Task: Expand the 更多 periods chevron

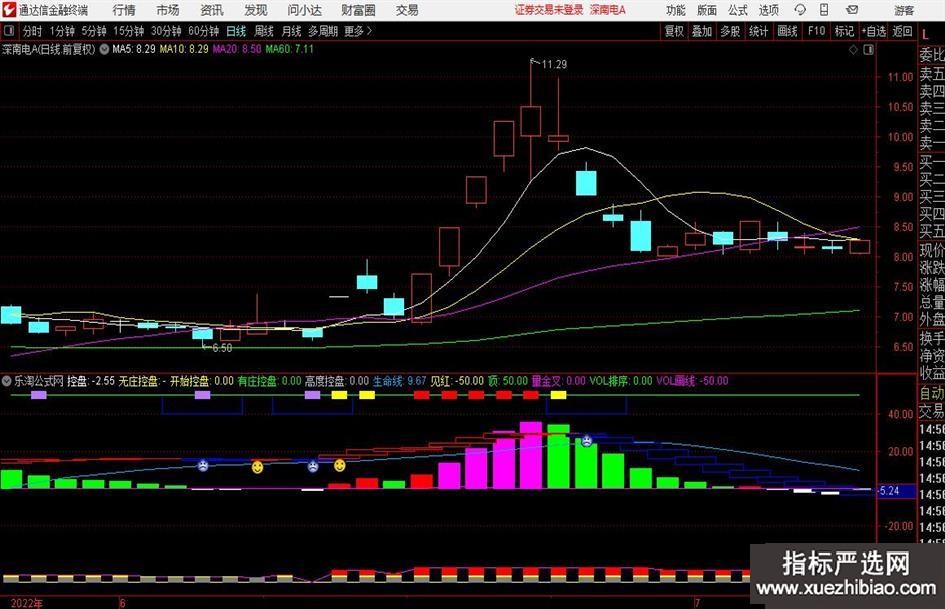Action: 358,31
